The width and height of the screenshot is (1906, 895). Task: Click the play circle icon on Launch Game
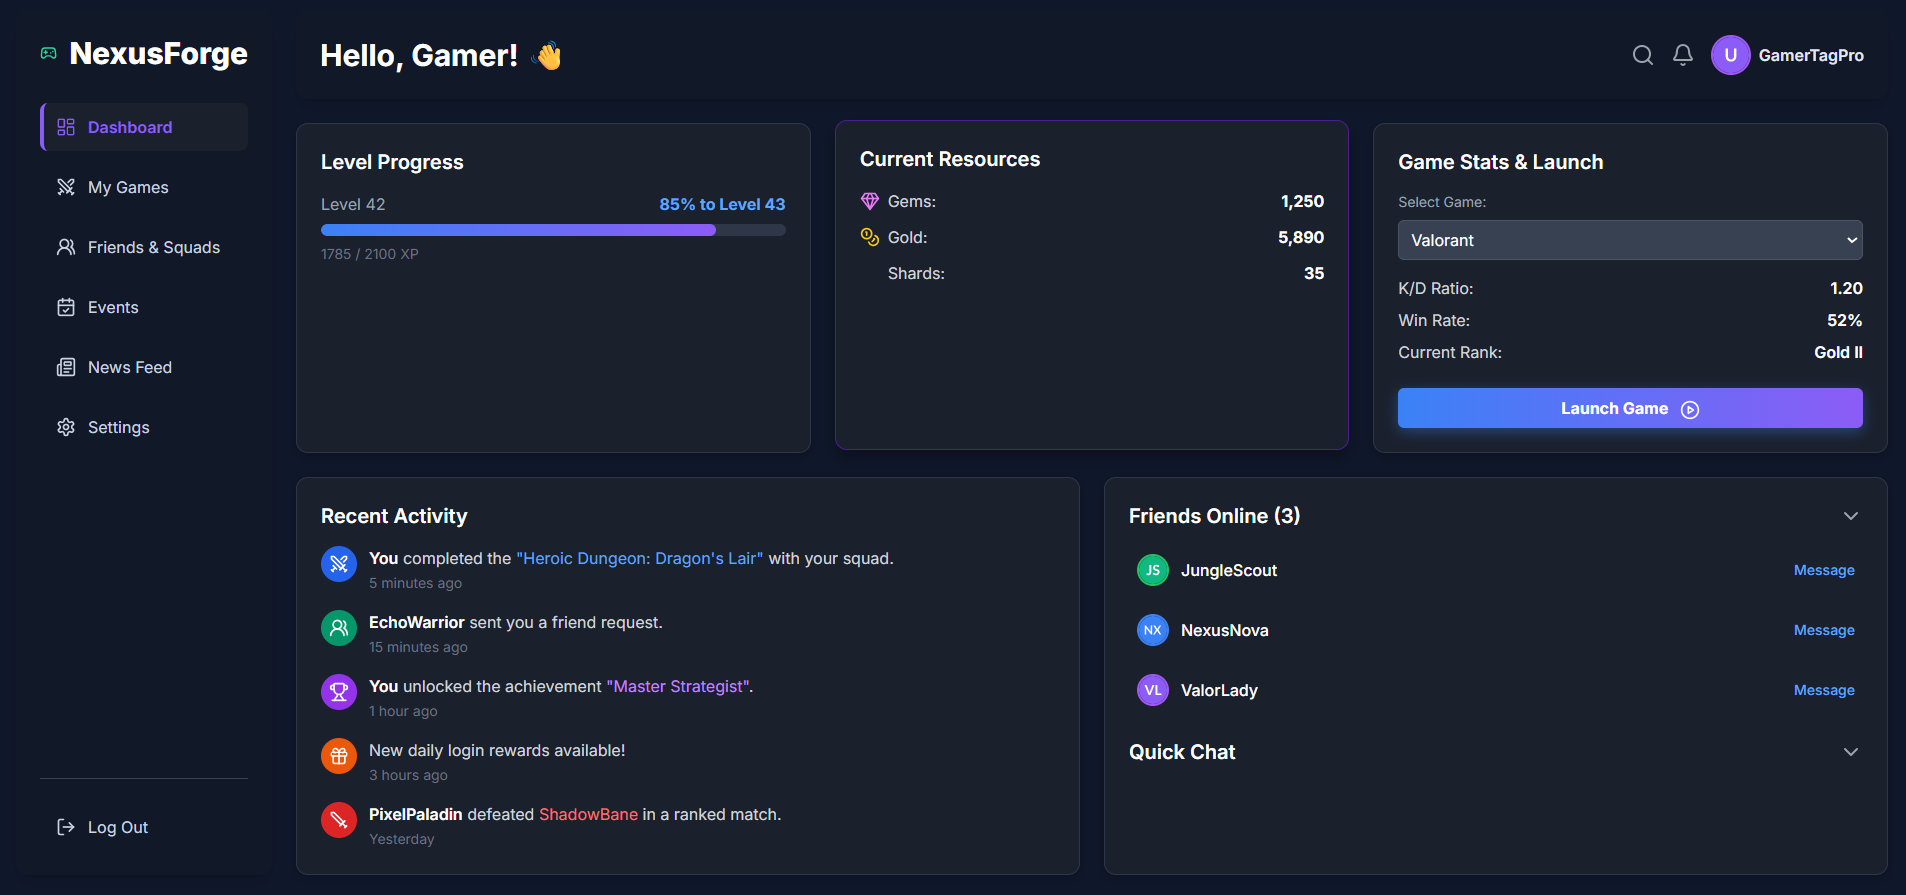(1690, 409)
